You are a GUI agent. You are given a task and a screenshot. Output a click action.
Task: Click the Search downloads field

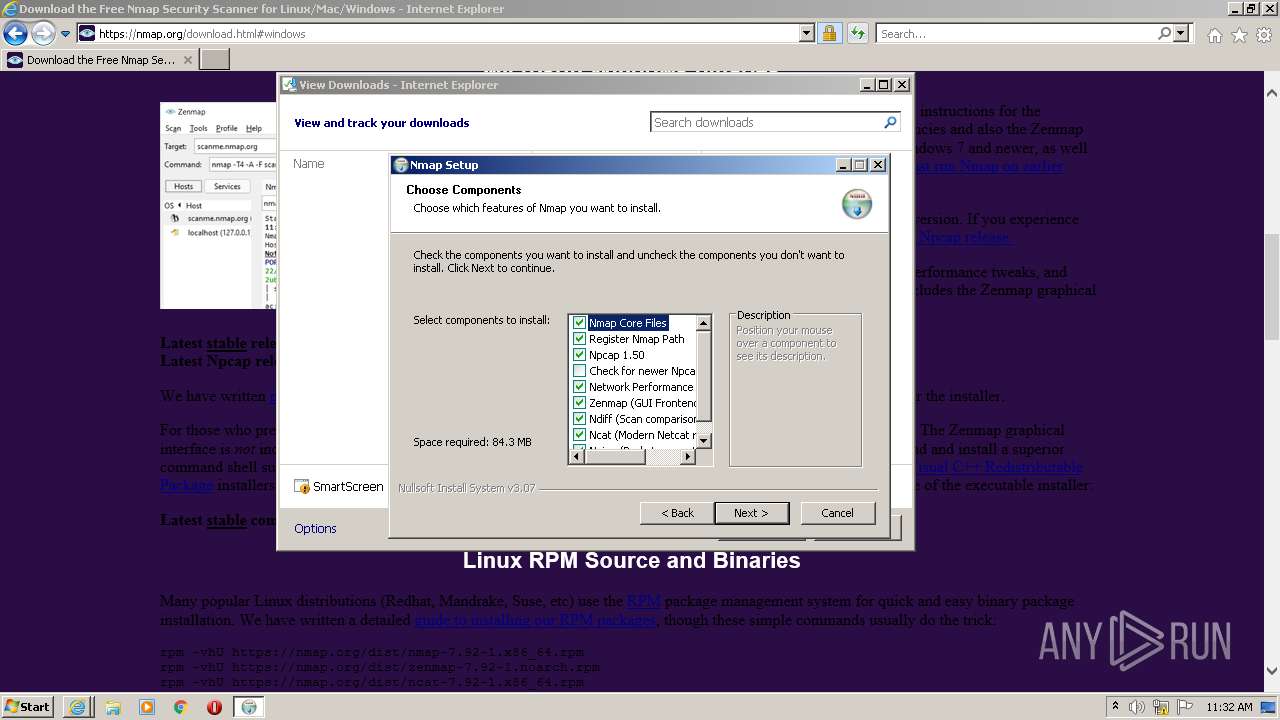click(766, 122)
